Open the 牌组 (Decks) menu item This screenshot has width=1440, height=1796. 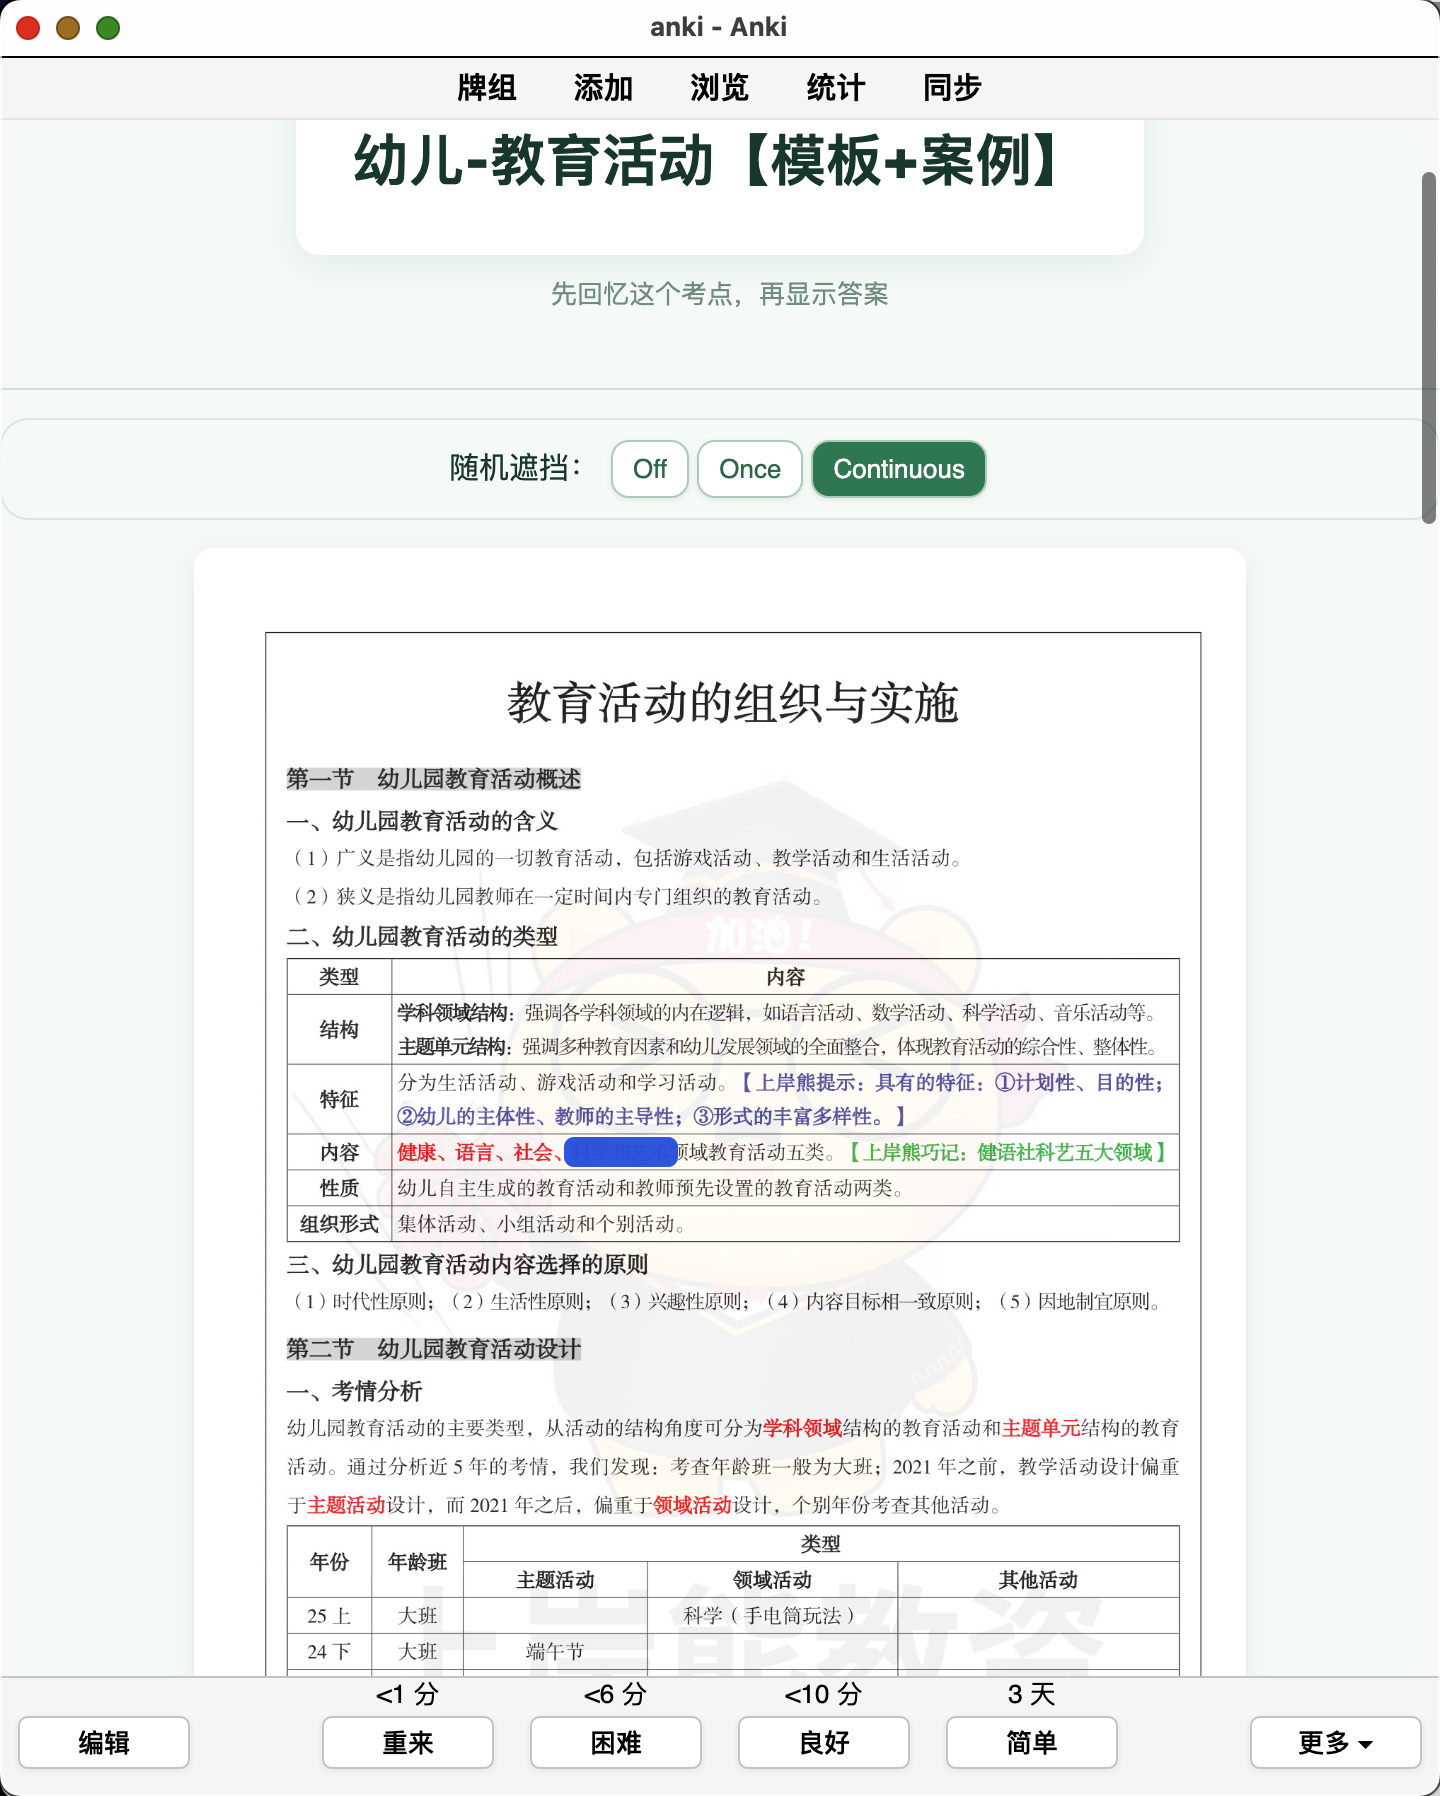tap(487, 88)
